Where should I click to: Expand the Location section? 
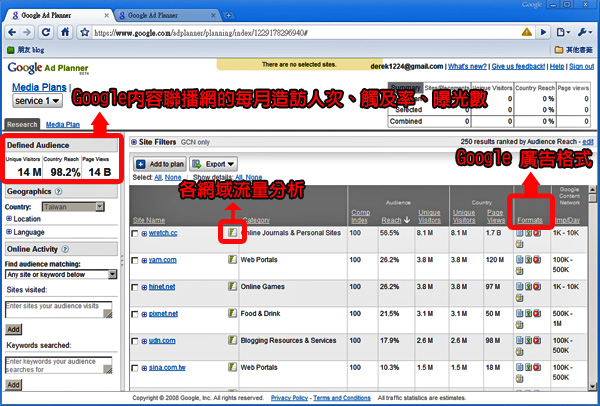pyautogui.click(x=9, y=219)
